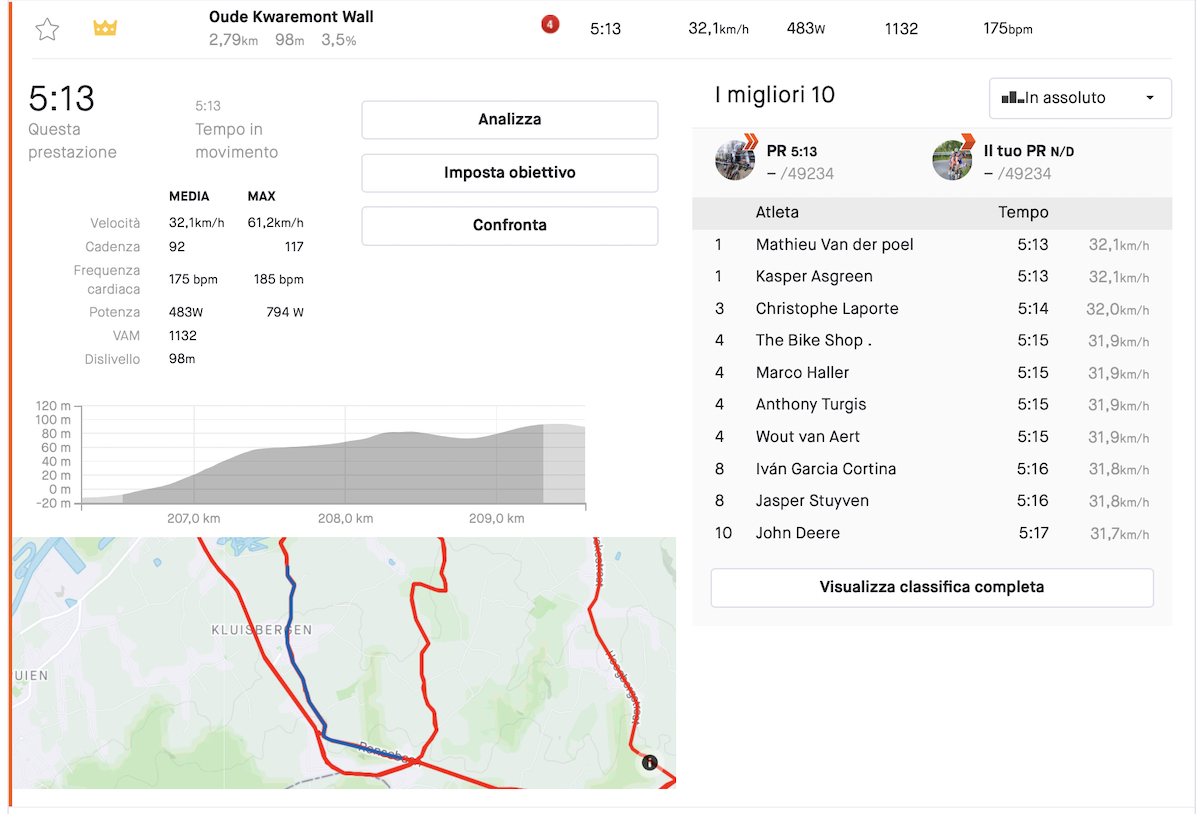
Task: Open Christophe Laporte's leaderboard entry
Action: click(827, 309)
